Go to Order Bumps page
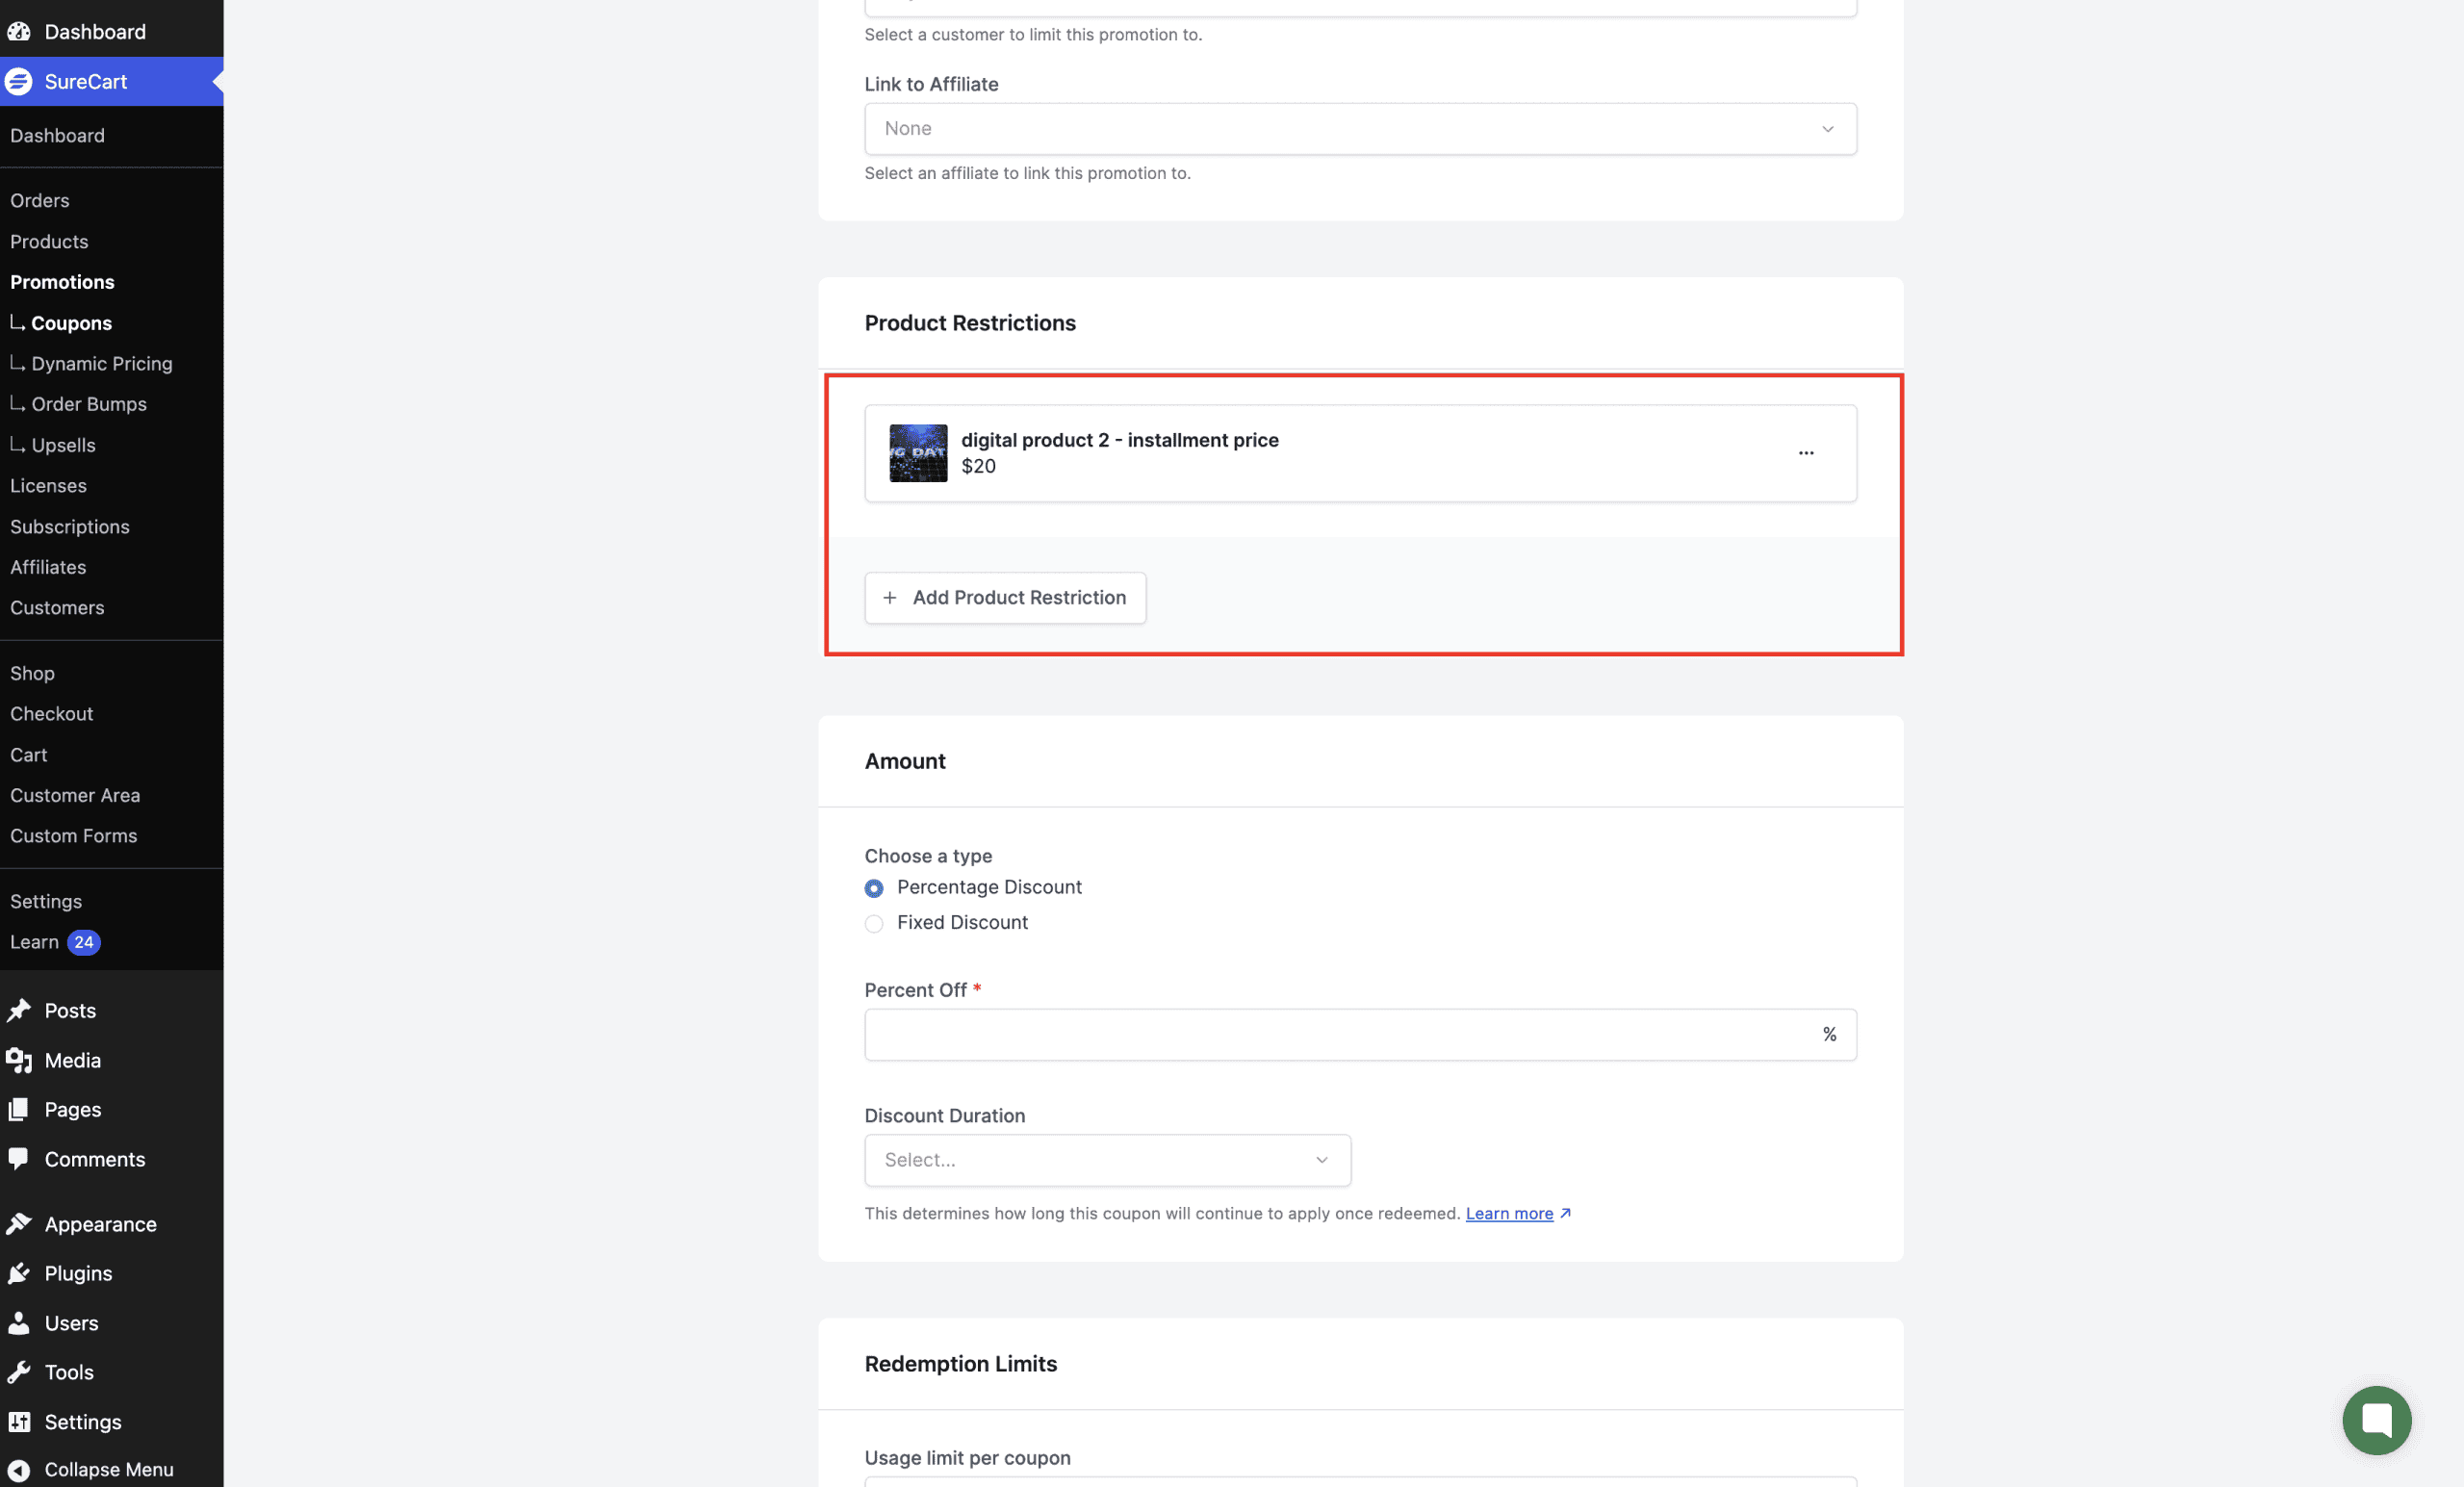 click(x=89, y=404)
